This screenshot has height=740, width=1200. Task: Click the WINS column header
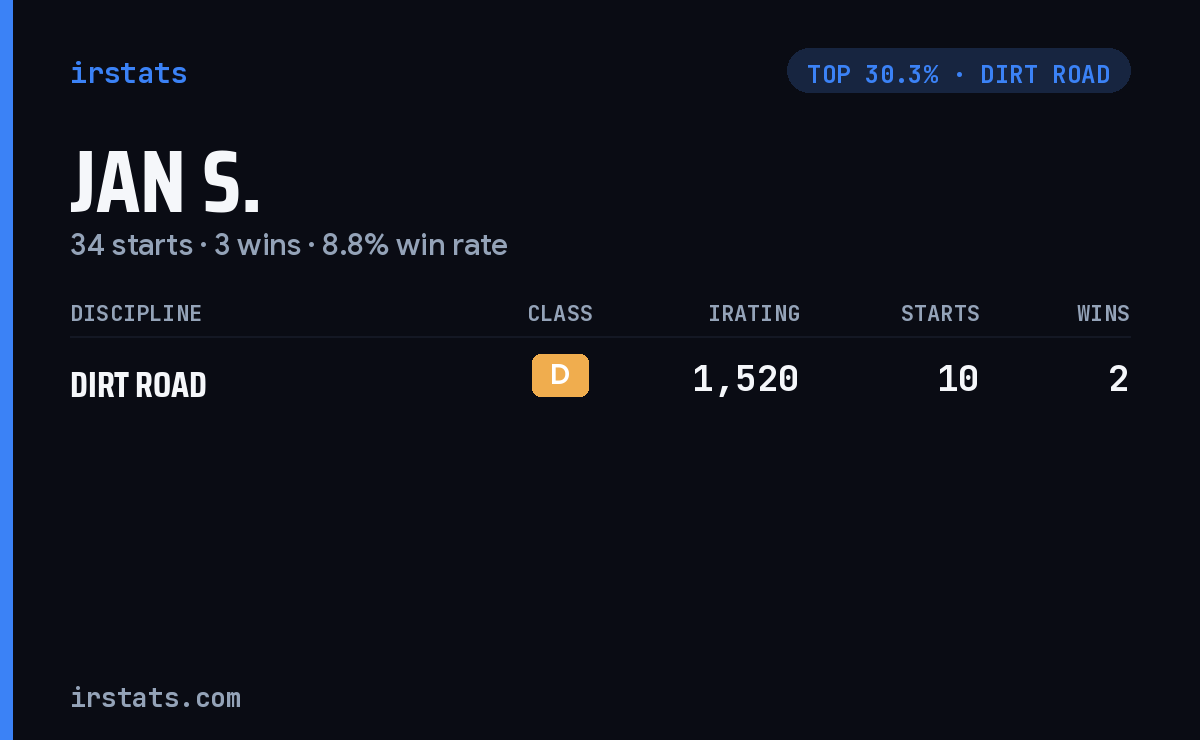(x=1103, y=314)
